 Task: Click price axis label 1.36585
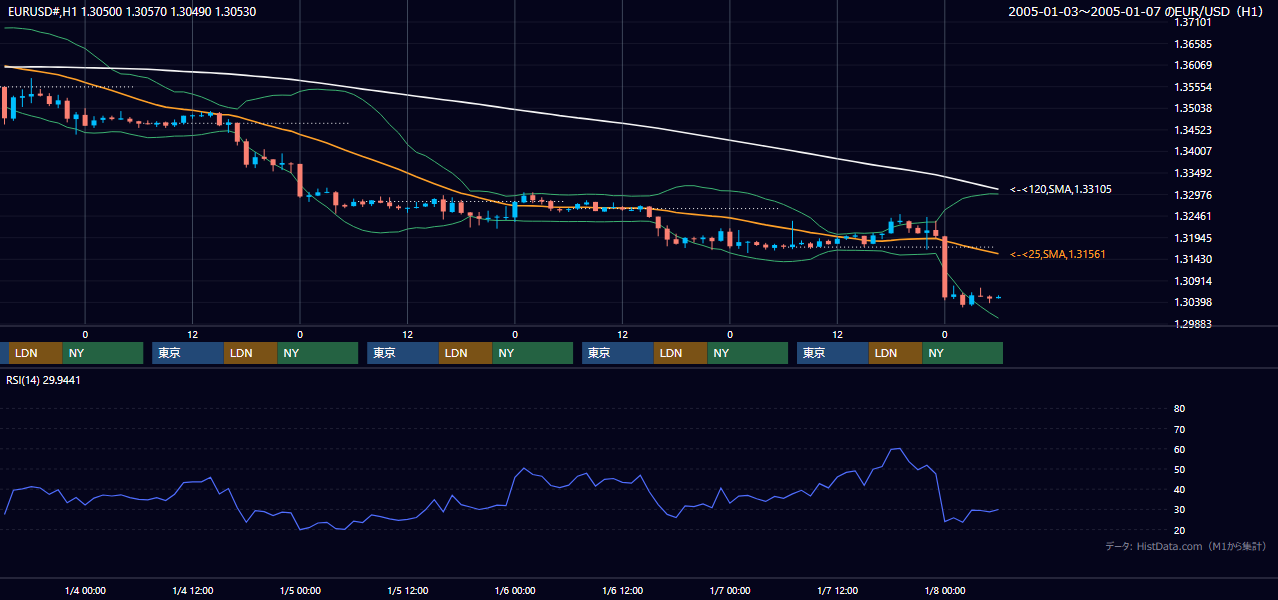coord(1193,44)
